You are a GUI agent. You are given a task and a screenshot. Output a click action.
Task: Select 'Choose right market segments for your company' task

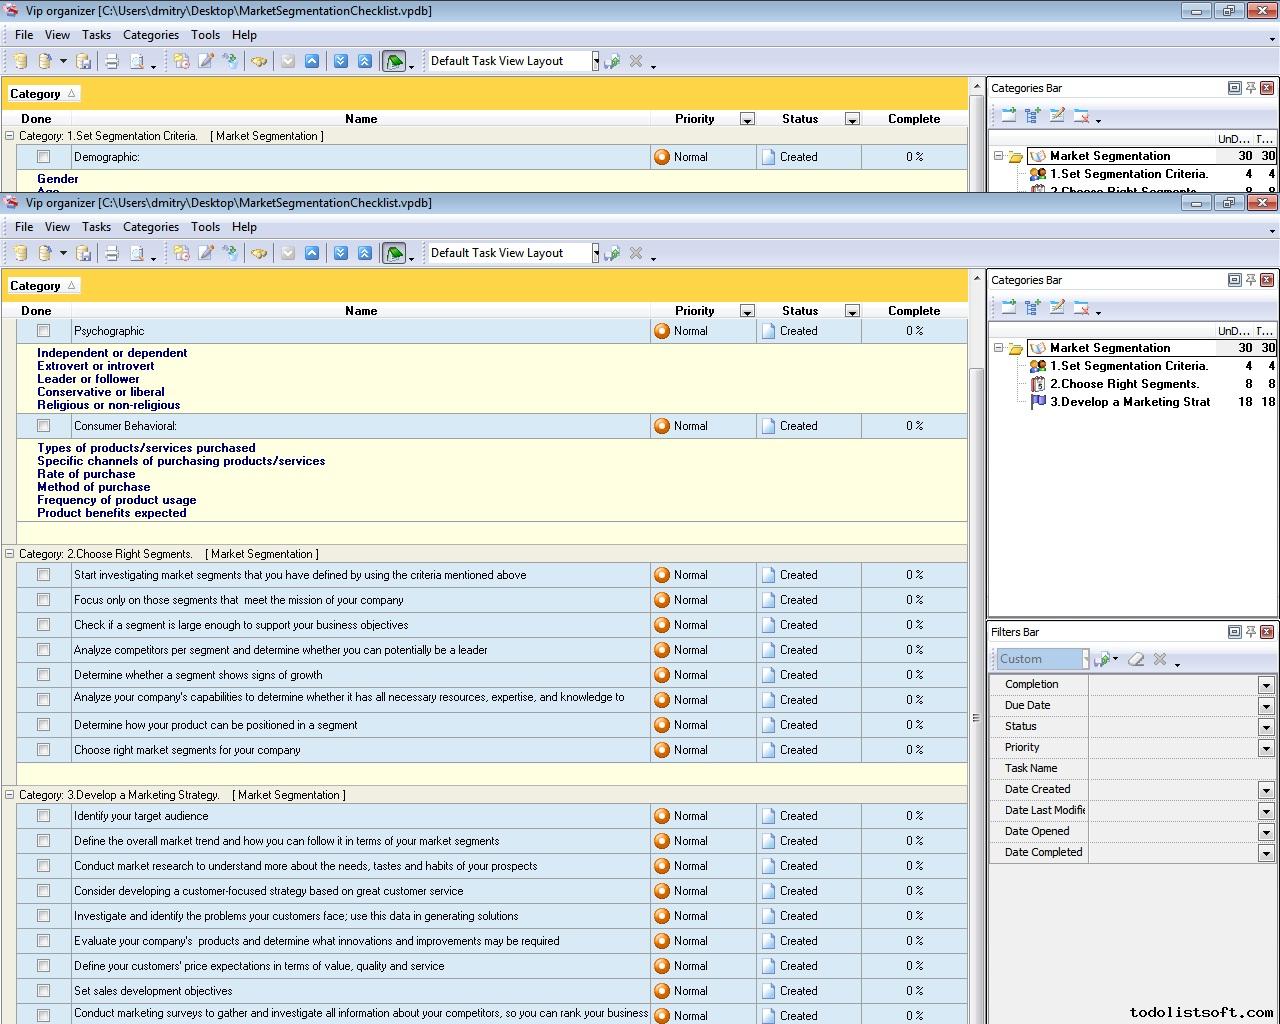tap(187, 750)
